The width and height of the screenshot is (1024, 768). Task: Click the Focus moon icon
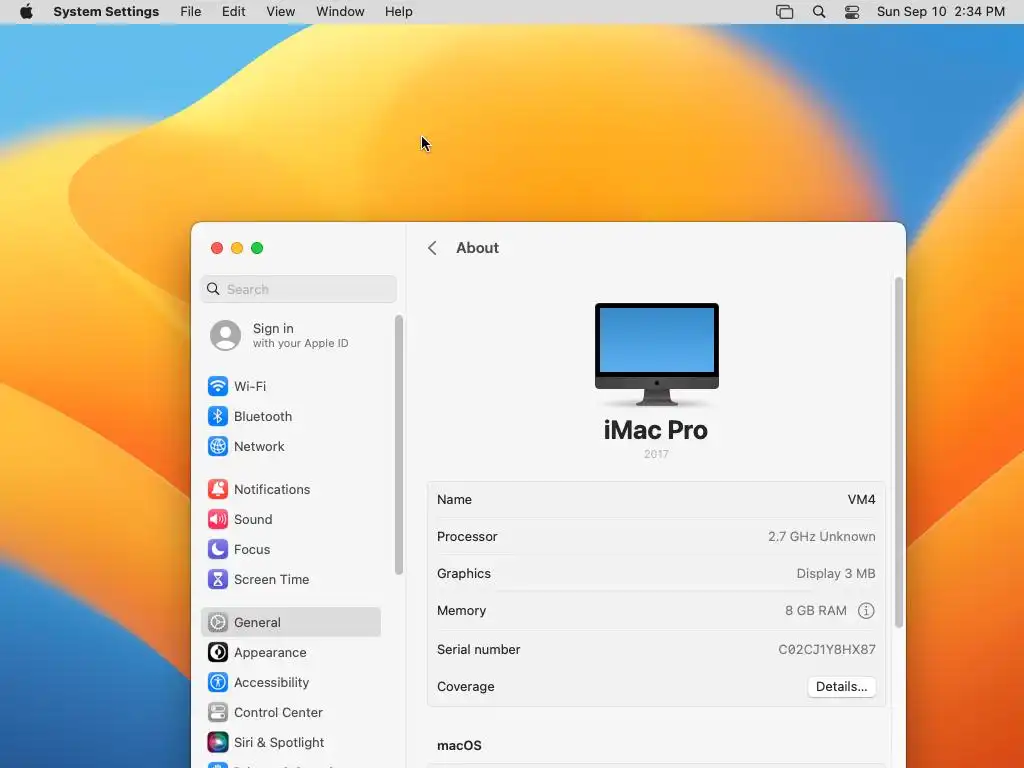pyautogui.click(x=217, y=549)
